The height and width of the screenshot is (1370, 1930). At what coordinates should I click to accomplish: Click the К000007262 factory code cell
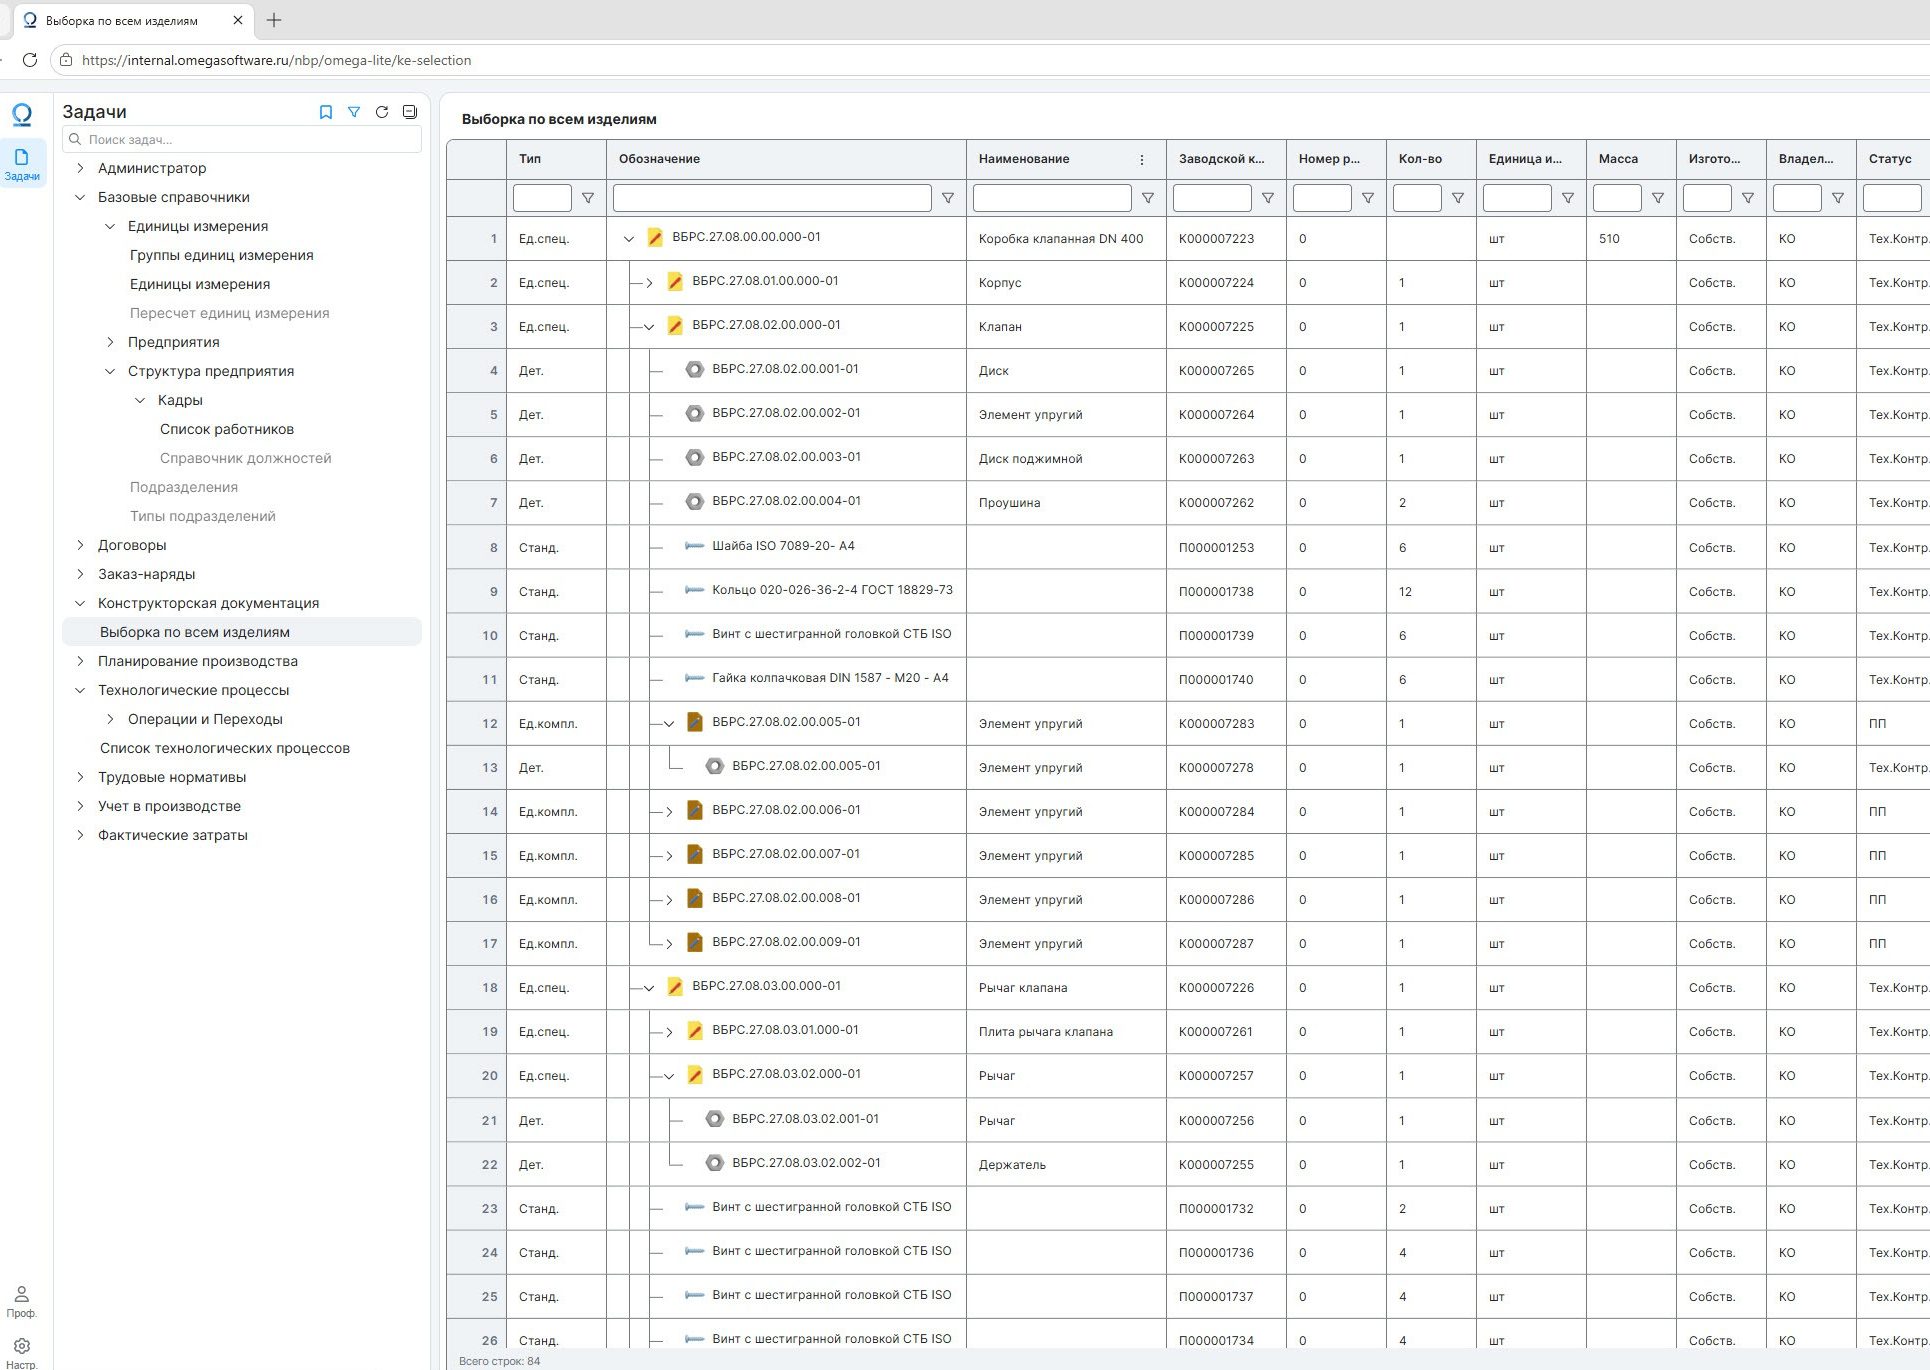(1226, 503)
